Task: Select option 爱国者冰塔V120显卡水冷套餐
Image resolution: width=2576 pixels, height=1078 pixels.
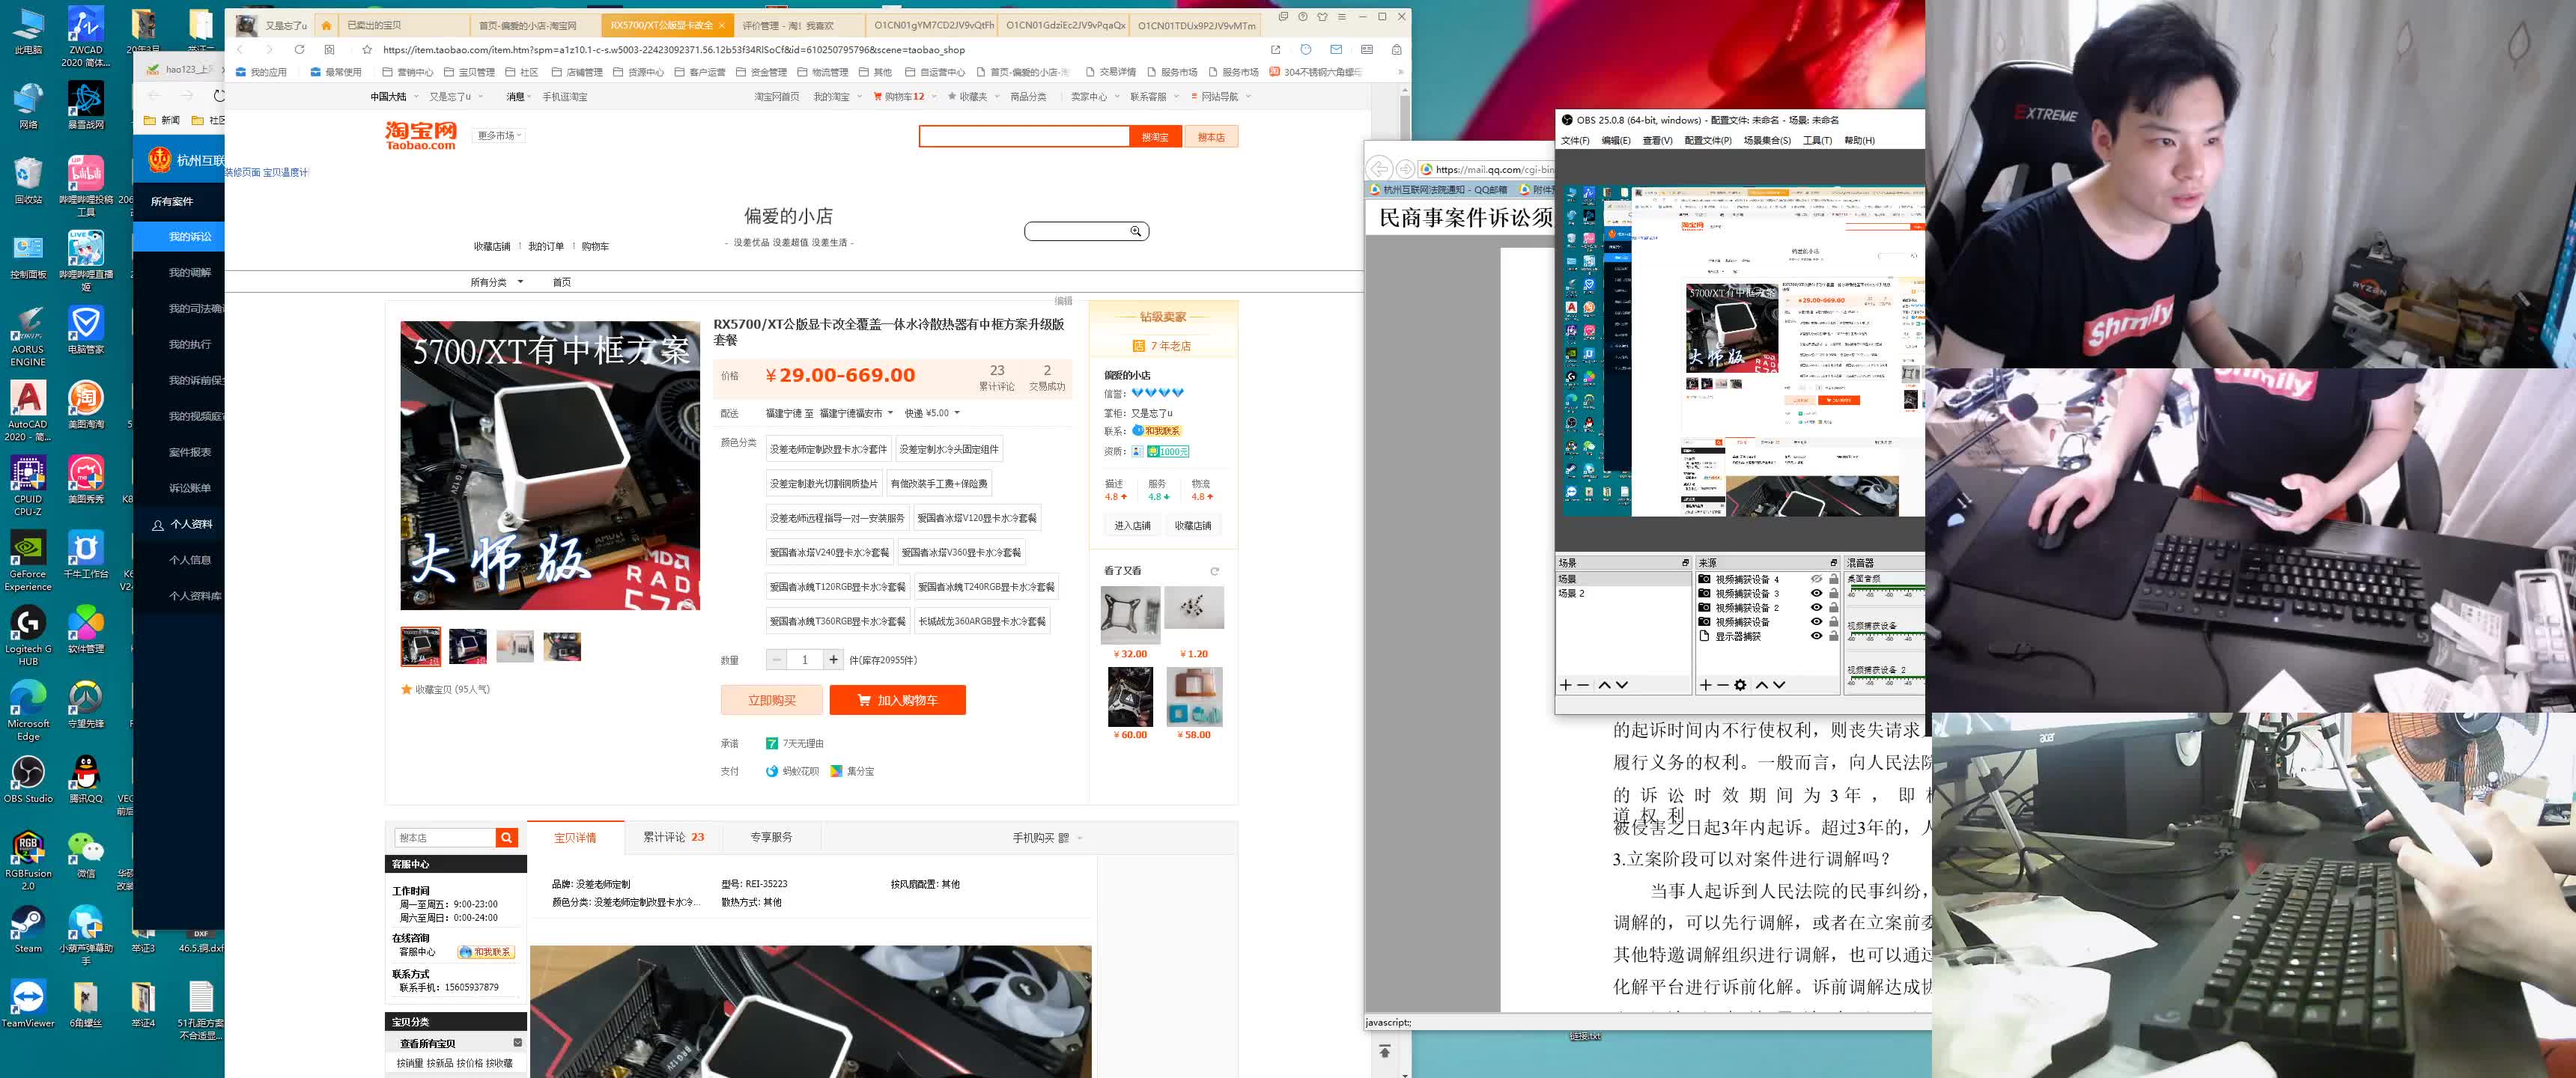Action: 977,518
